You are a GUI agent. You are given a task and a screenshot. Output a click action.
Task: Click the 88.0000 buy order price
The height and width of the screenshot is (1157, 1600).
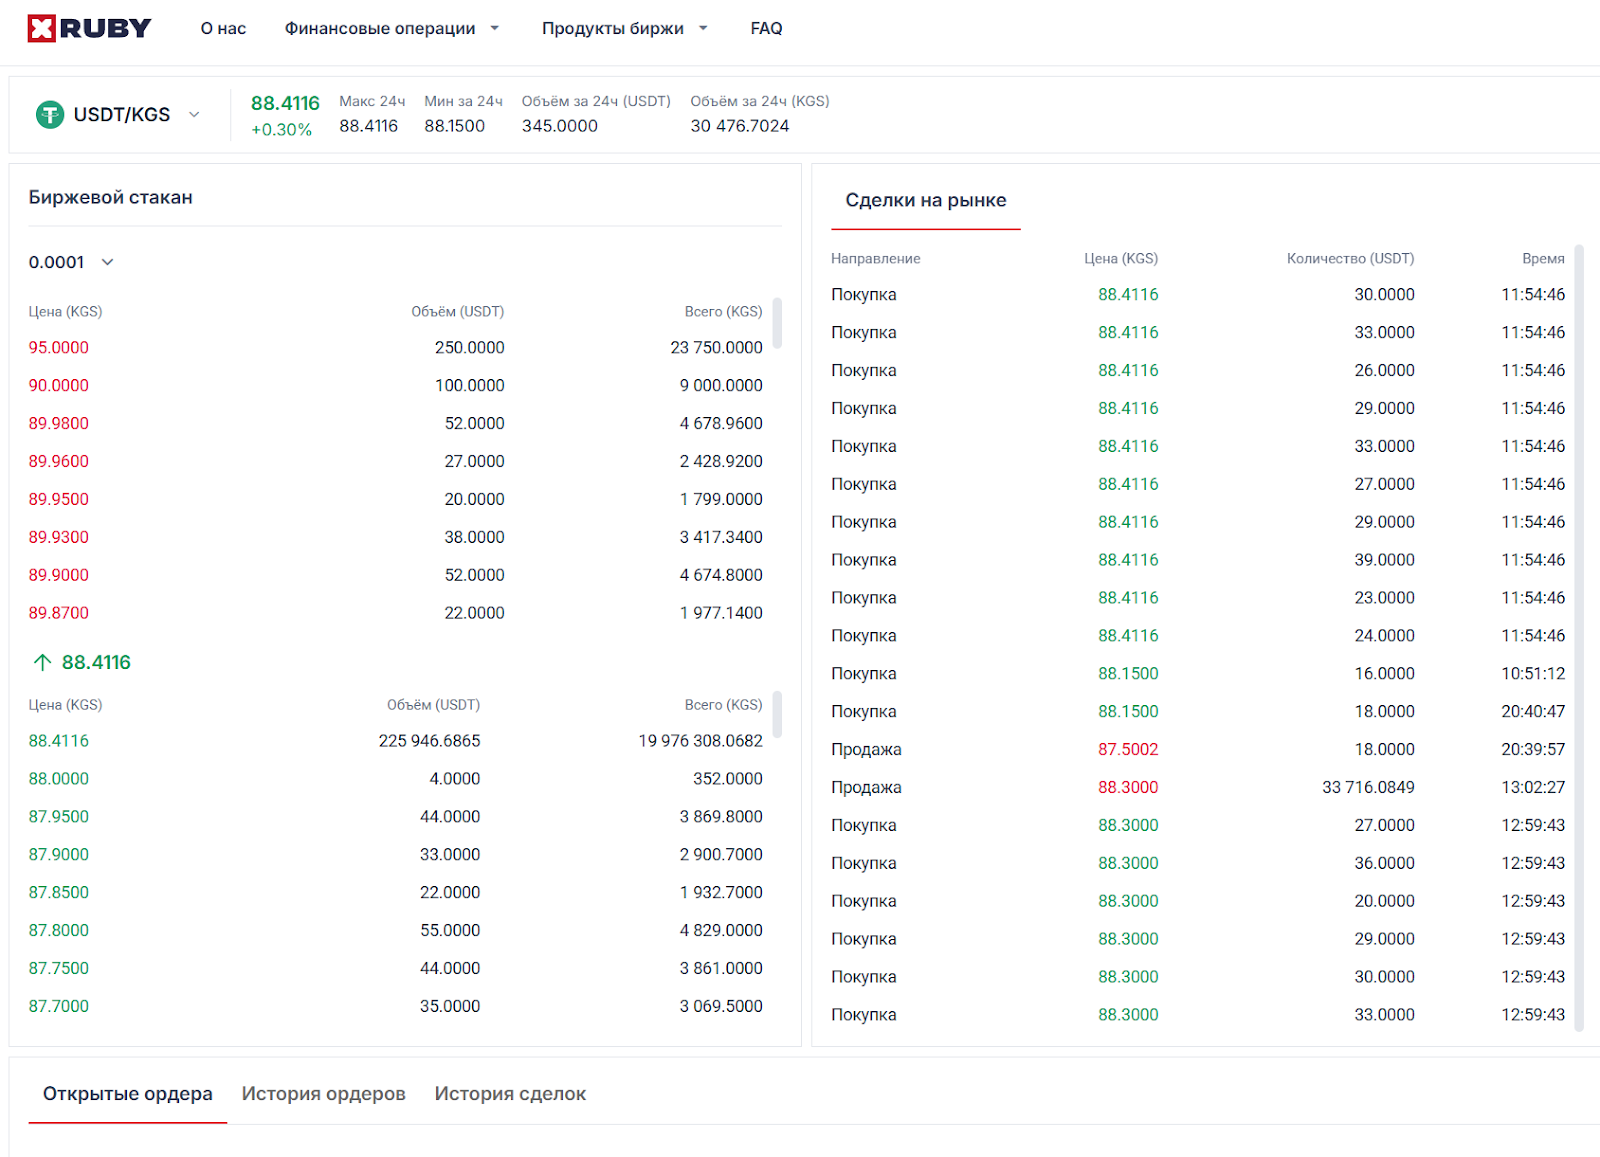coord(59,779)
